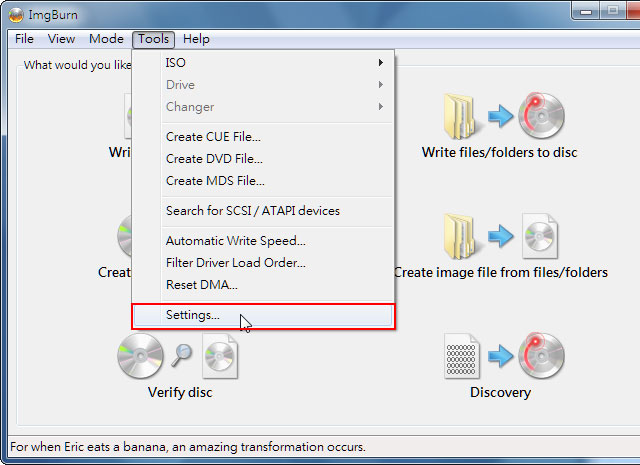Click the Write files/folders to disc label
Viewport: 640px width, 465px height.
(x=499, y=152)
